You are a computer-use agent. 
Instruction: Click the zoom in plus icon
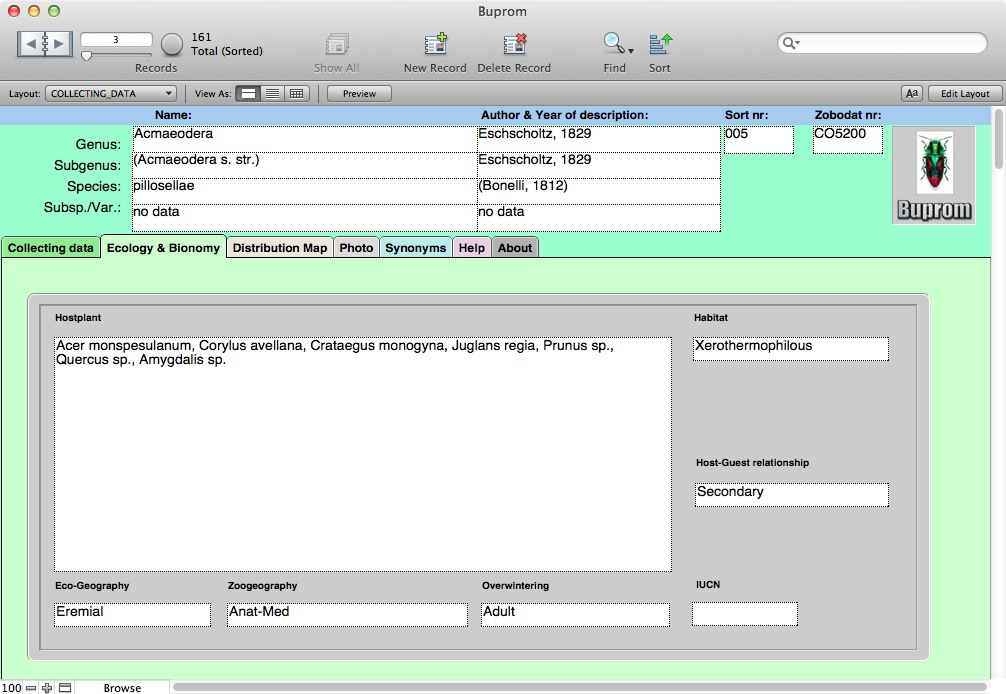point(47,688)
